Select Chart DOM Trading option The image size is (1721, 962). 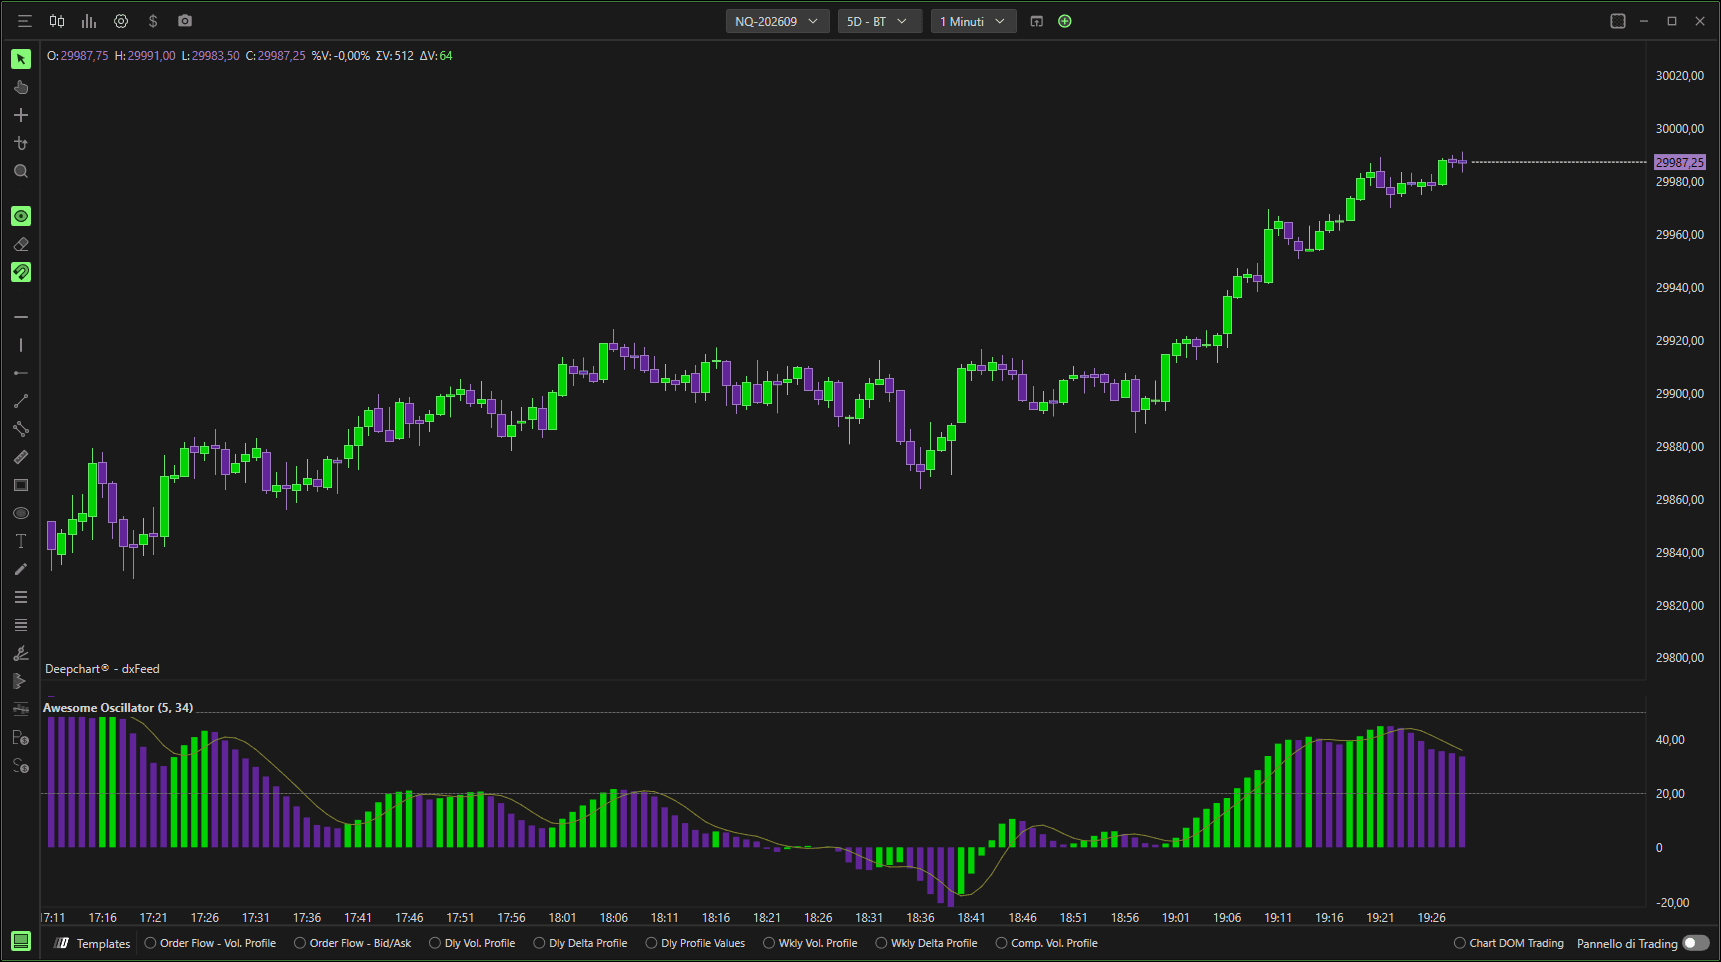[x=1508, y=943]
